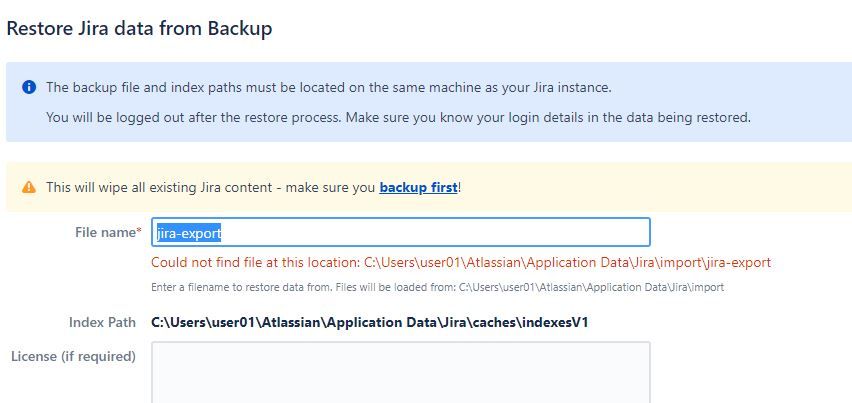Click the logged out after restore notice text

[x=398, y=117]
